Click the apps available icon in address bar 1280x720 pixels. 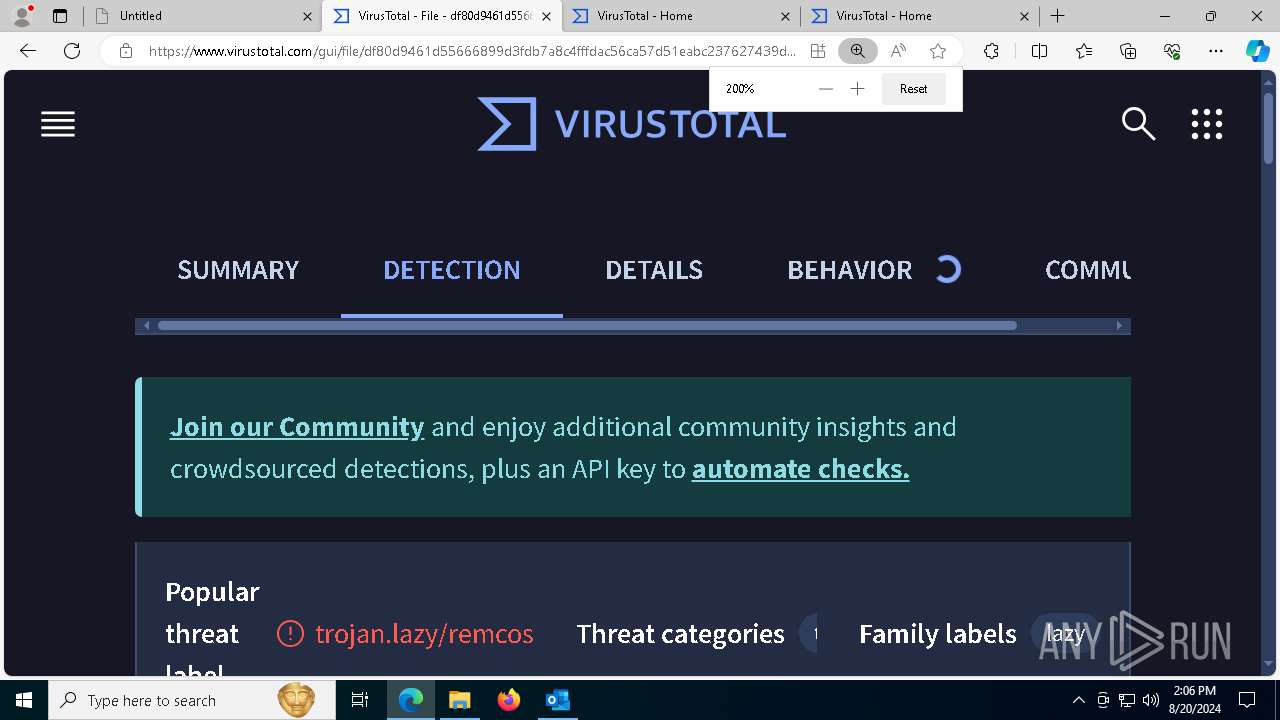(818, 51)
